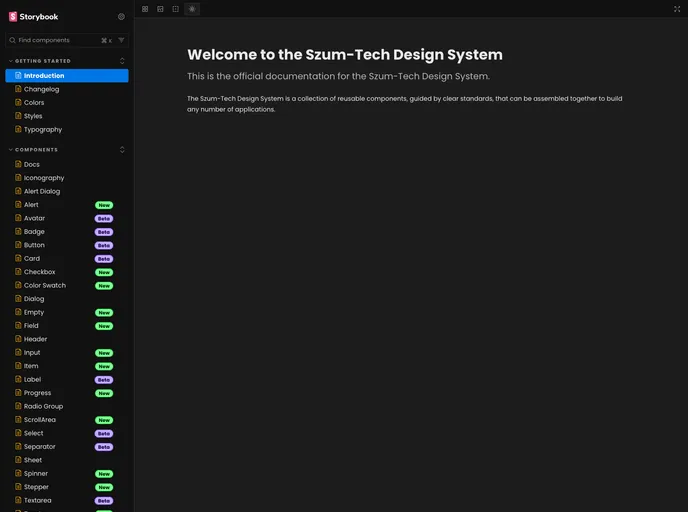Viewport: 688px width, 512px height.
Task: Click the Storybook logo
Action: tap(33, 17)
